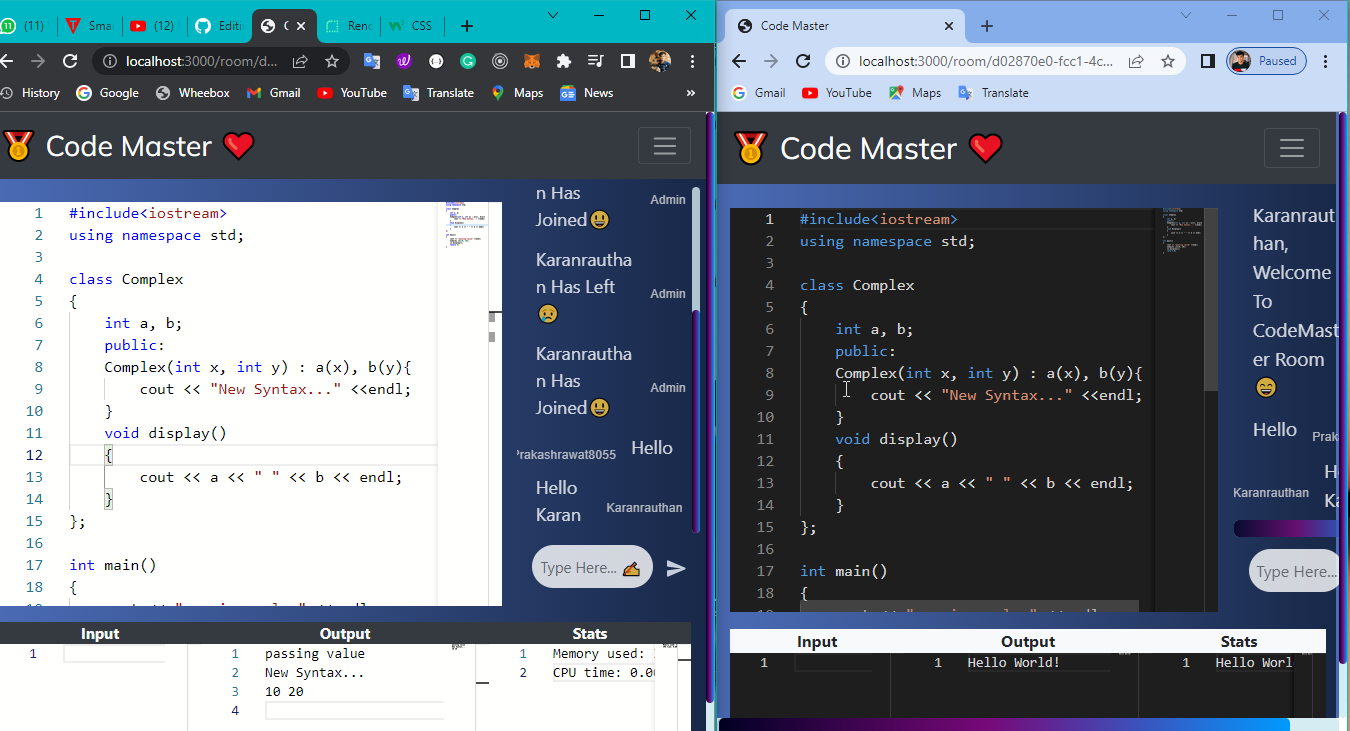1350x731 pixels.
Task: Toggle navbar menu in right Code Master window
Action: 1292,148
